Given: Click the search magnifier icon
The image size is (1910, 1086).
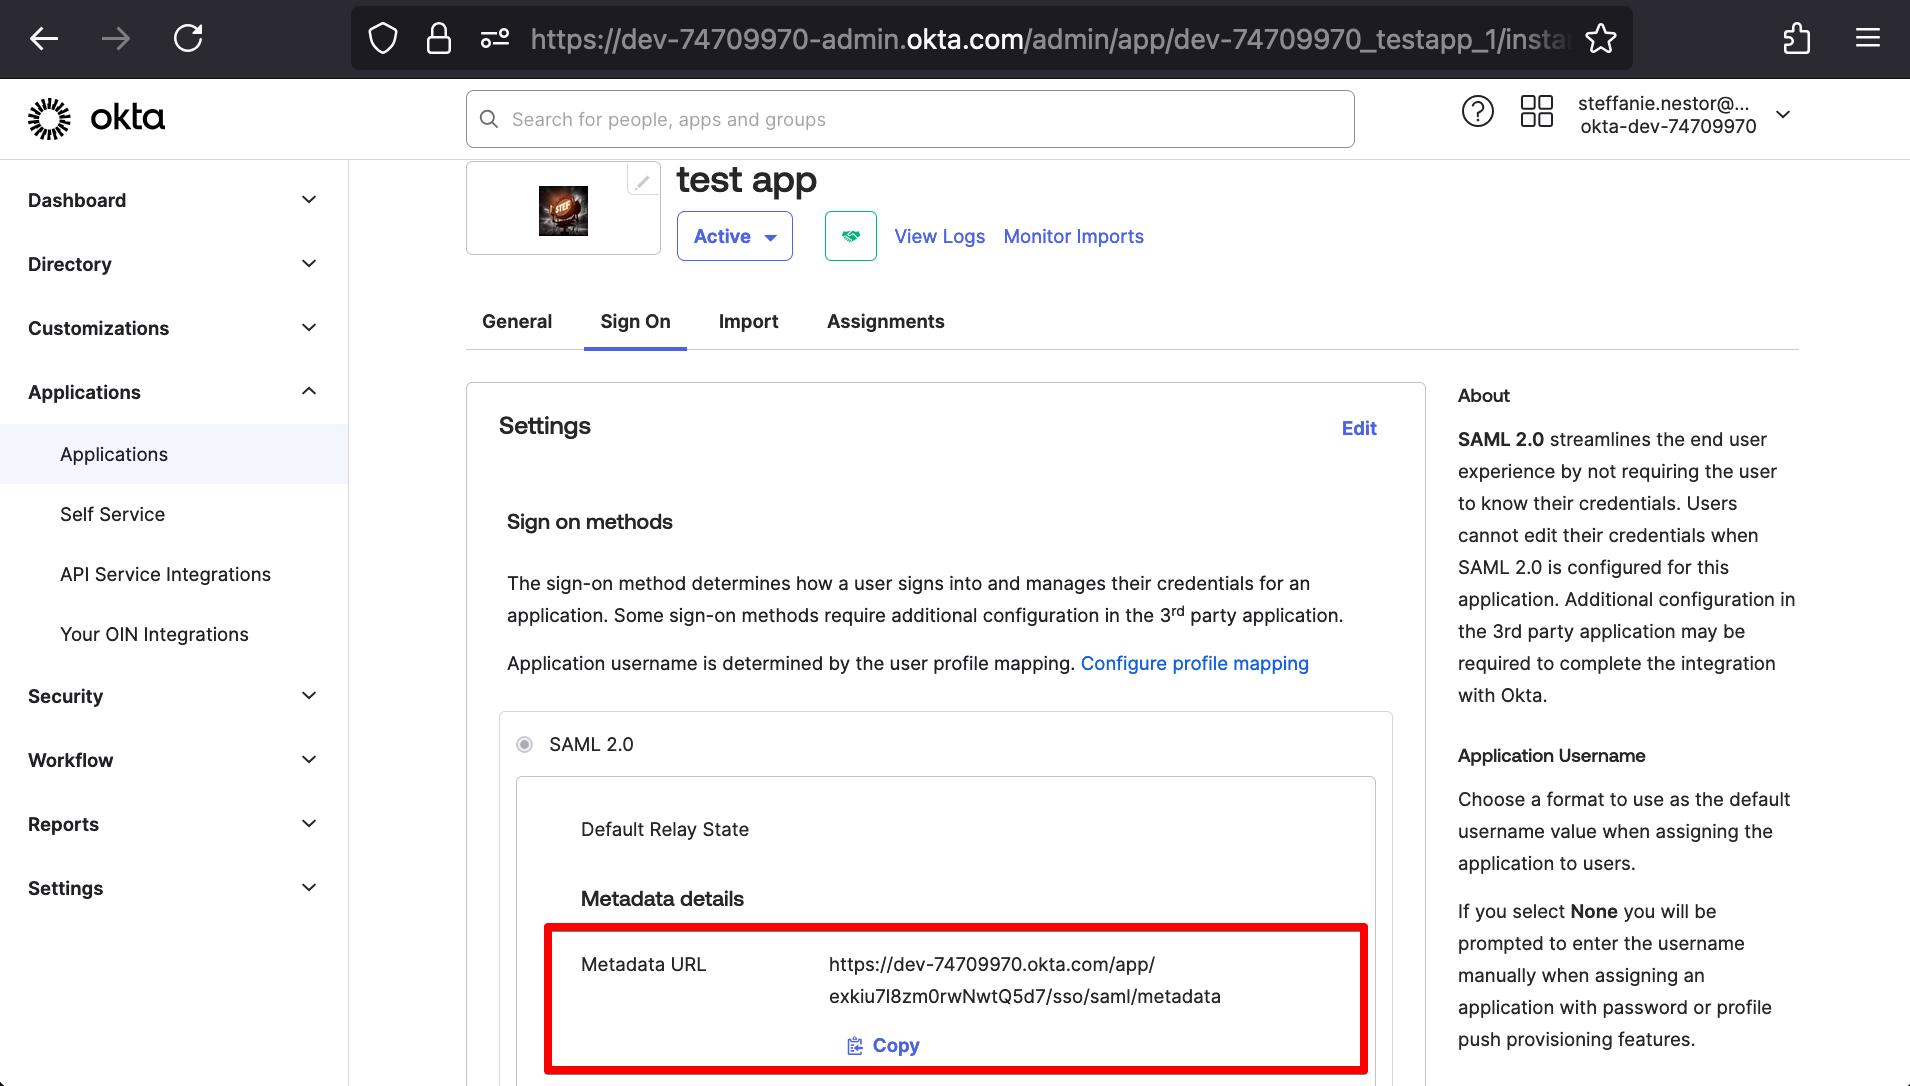Looking at the screenshot, I should 489,119.
